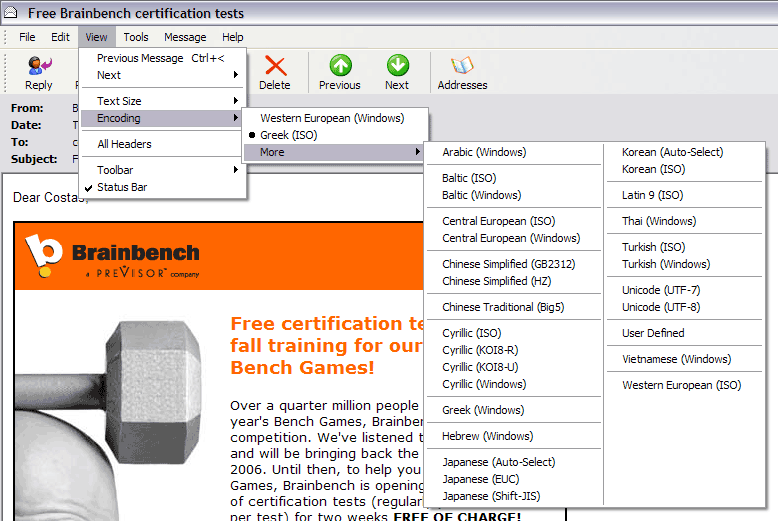The height and width of the screenshot is (521, 778).
Task: Choose Japanese (Shift-JIS) encoding
Action: [514, 496]
